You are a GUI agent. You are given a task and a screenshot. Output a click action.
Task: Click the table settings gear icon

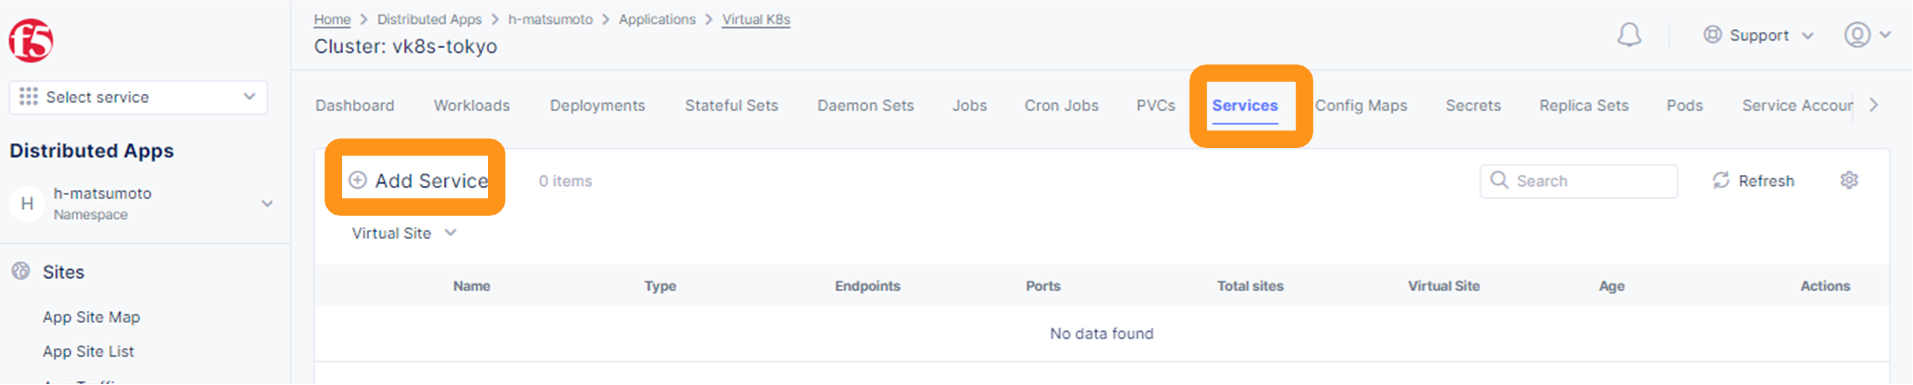tap(1849, 180)
